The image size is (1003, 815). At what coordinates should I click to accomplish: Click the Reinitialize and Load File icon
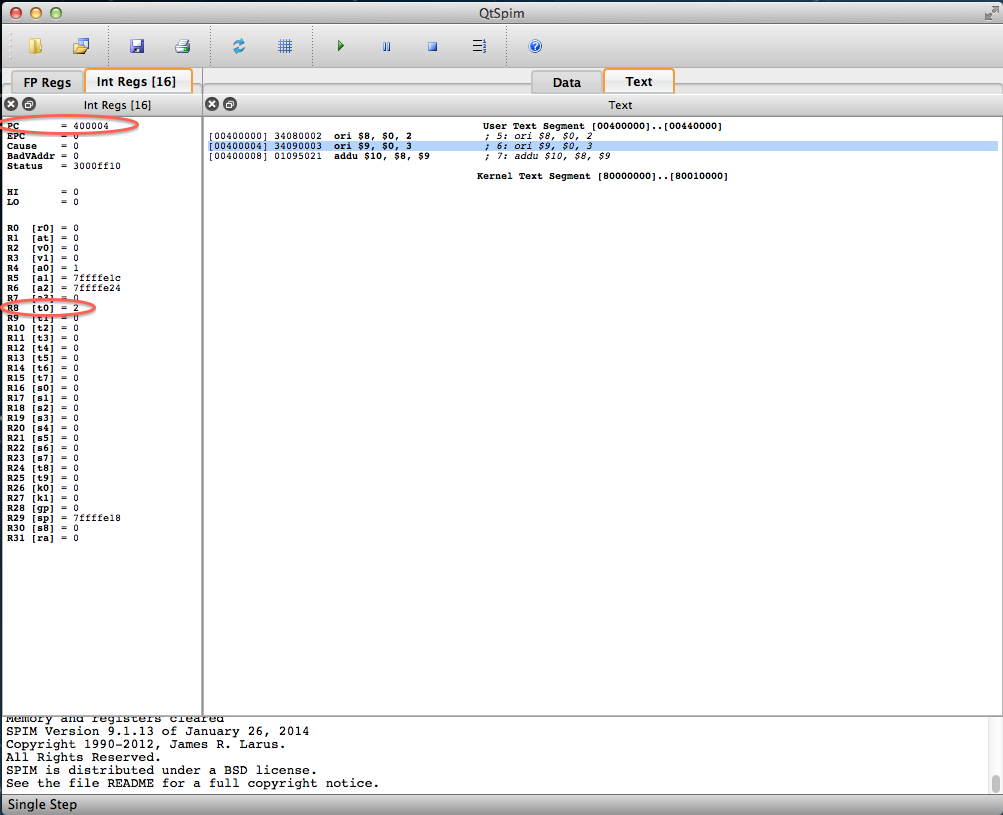81,46
